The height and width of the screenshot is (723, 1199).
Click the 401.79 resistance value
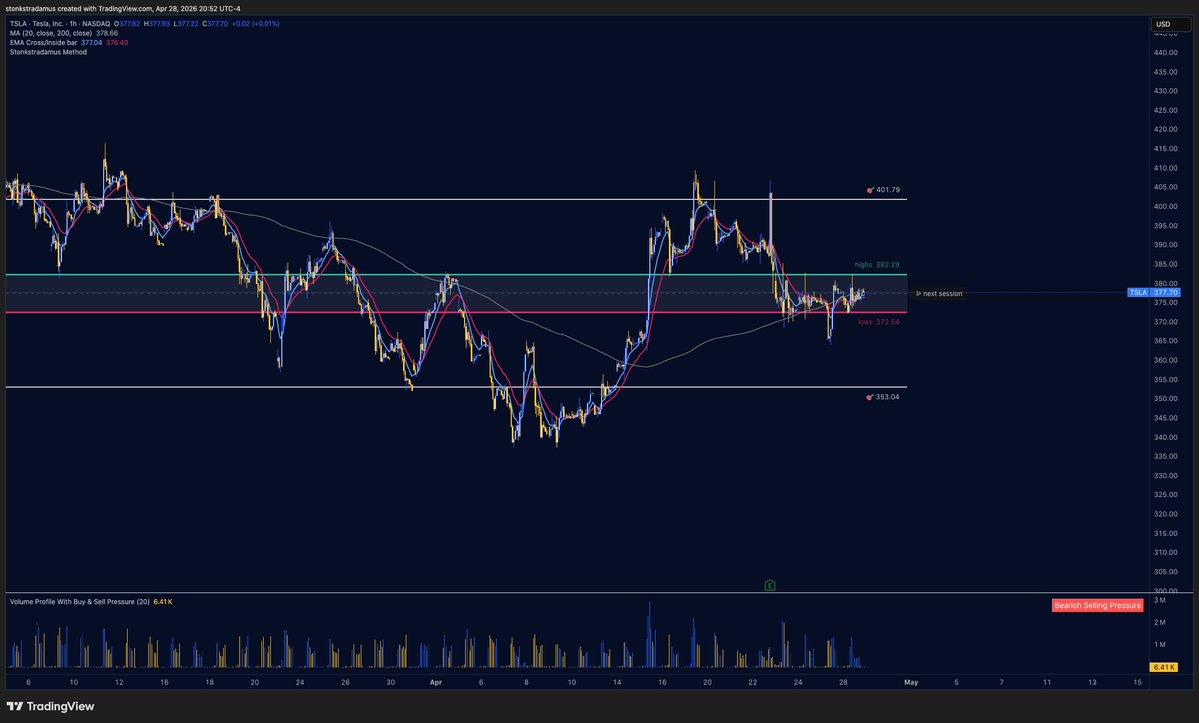[888, 190]
